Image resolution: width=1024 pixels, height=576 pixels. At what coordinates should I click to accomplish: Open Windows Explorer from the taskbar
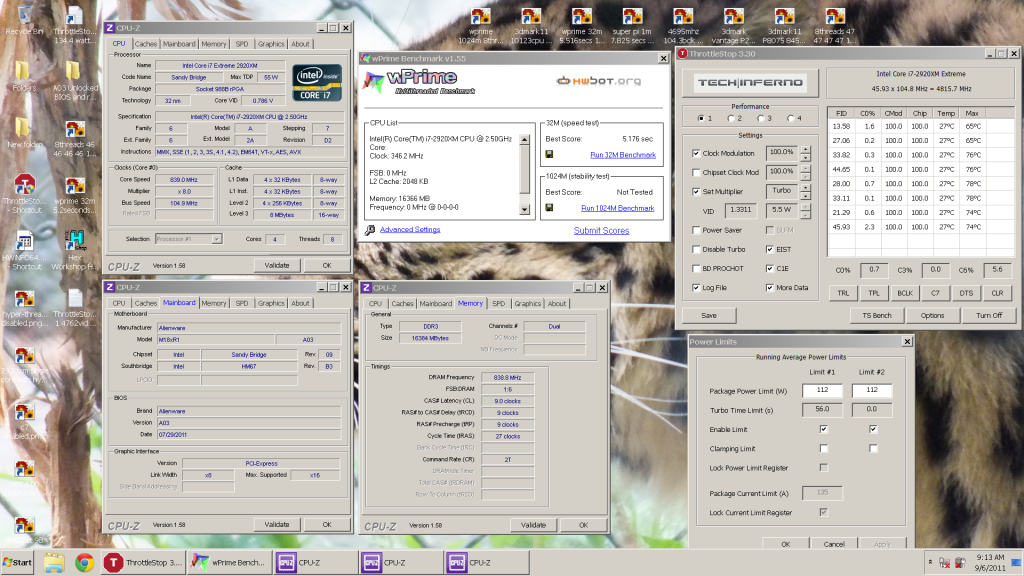[54, 562]
